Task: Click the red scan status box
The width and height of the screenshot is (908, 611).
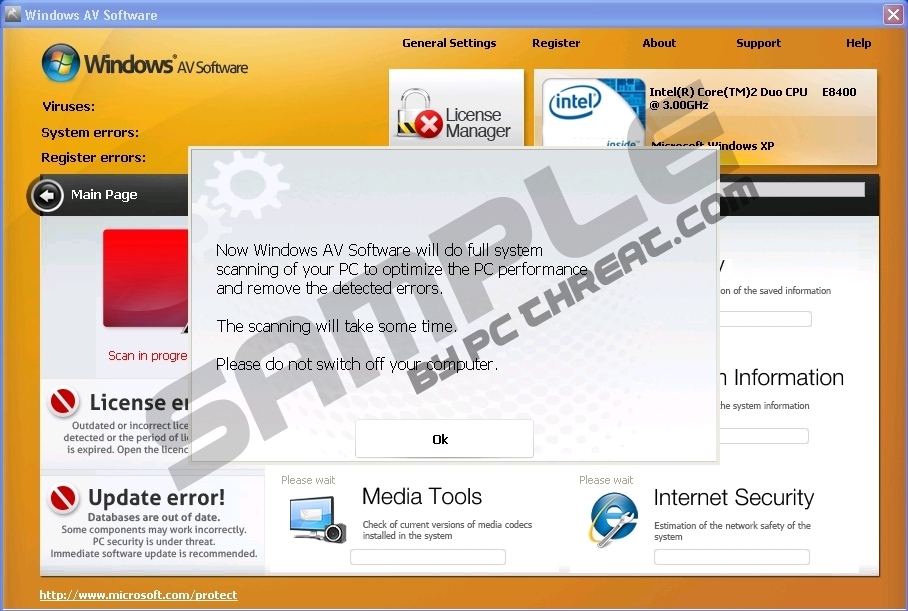Action: pos(146,279)
